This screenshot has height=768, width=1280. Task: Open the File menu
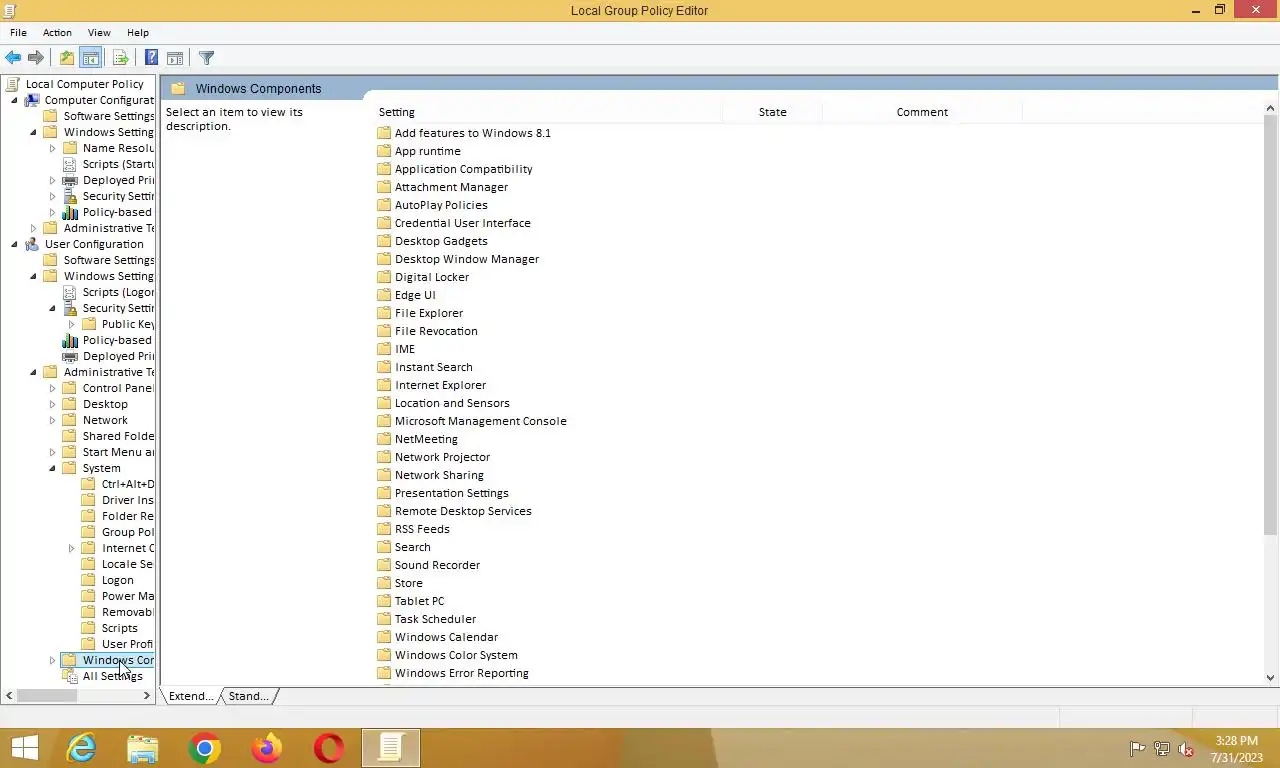click(18, 33)
